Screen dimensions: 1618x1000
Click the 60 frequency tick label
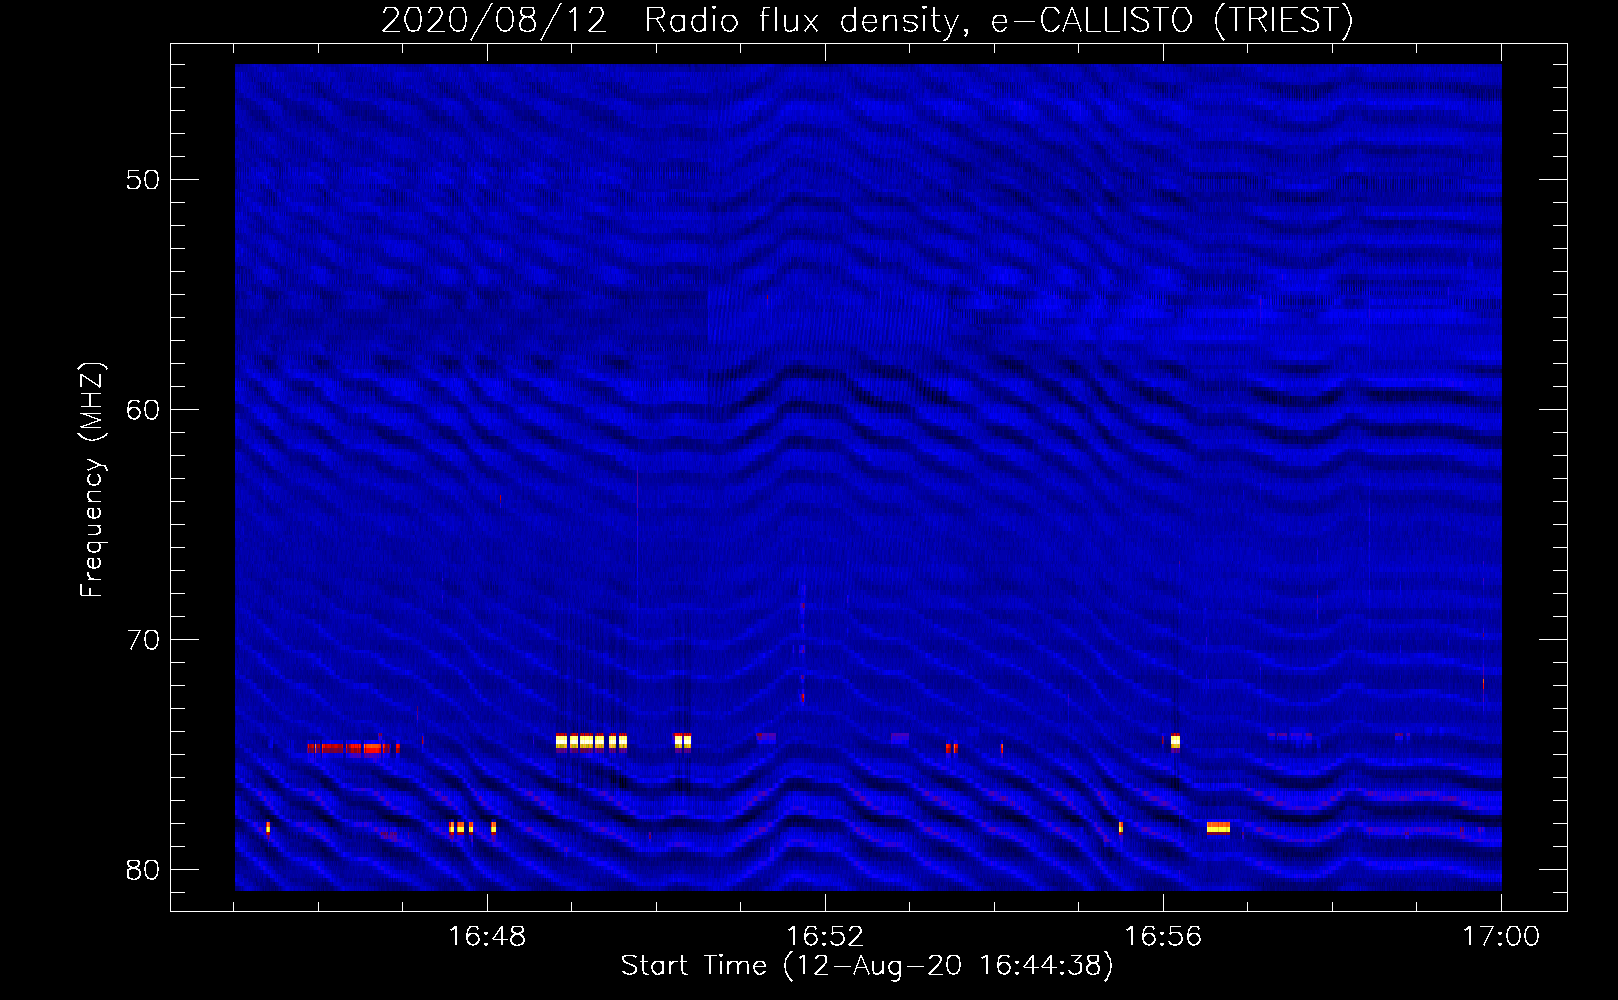click(x=143, y=410)
